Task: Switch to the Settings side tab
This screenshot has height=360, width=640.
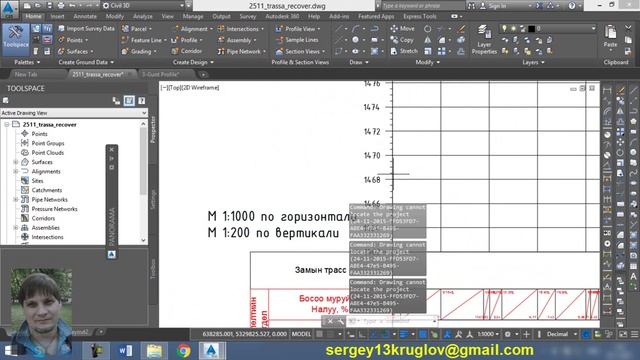Action: 153,199
